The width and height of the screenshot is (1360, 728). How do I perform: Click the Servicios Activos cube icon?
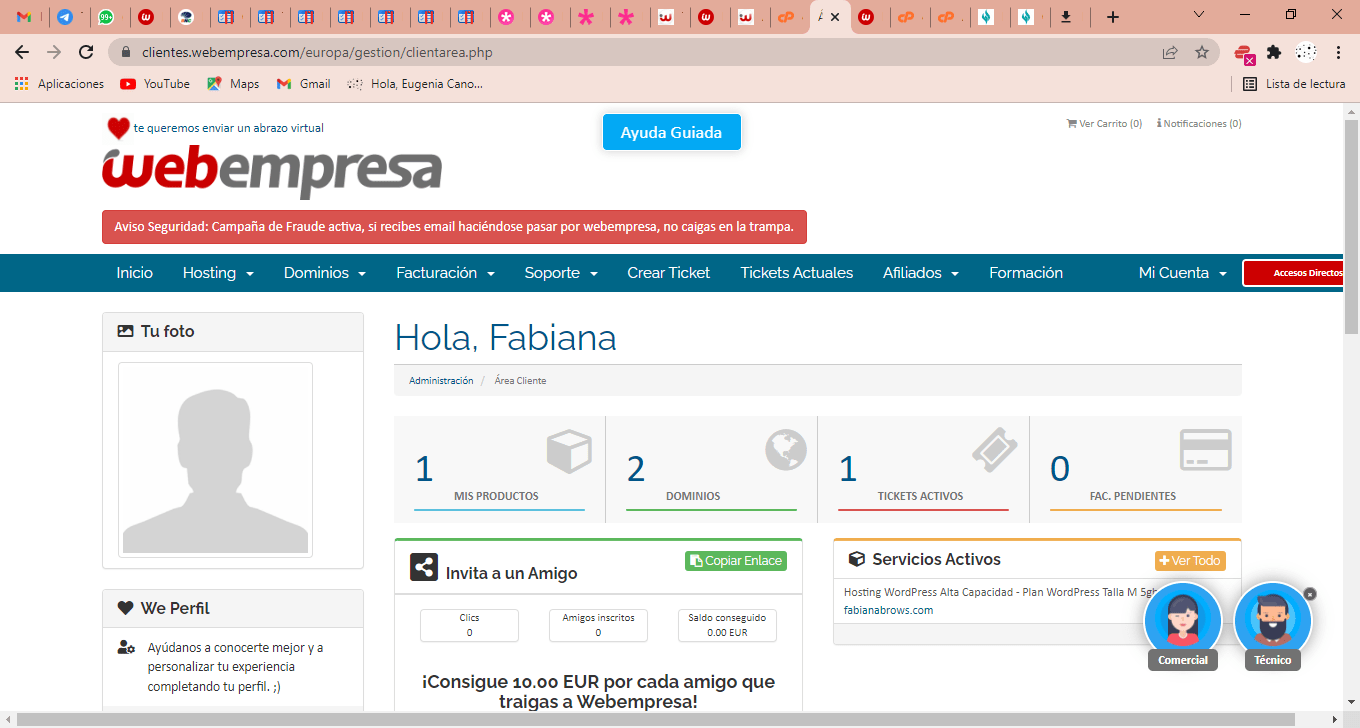tap(856, 559)
